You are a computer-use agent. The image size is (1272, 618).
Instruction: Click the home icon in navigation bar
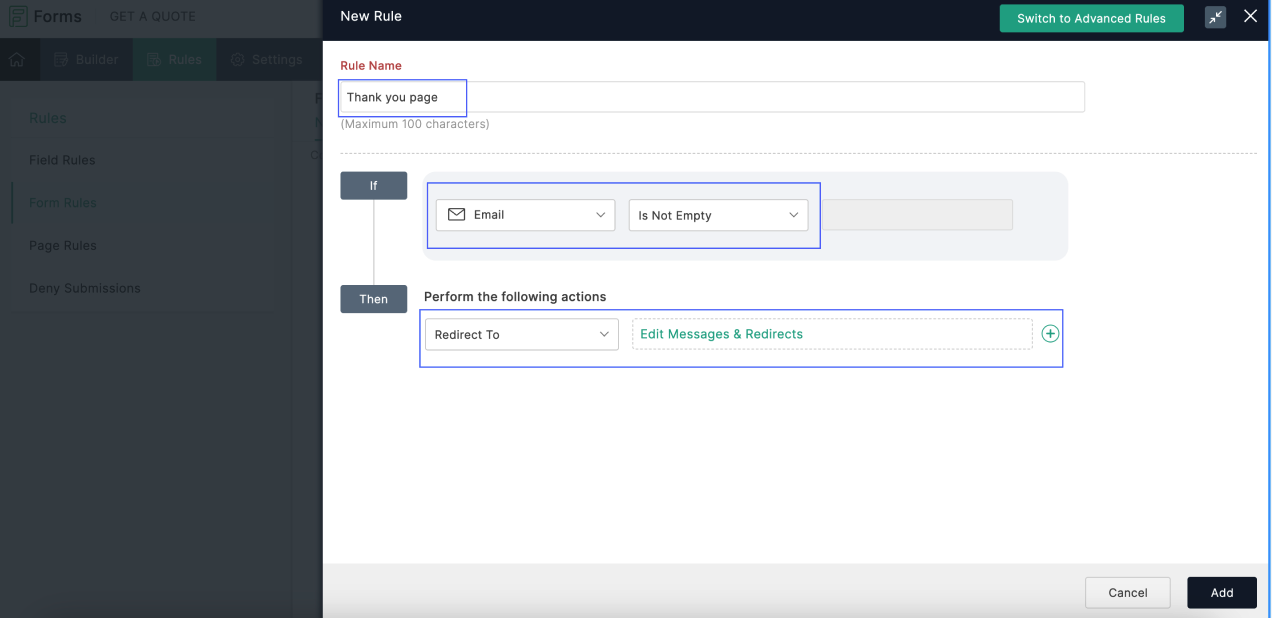(x=17, y=60)
